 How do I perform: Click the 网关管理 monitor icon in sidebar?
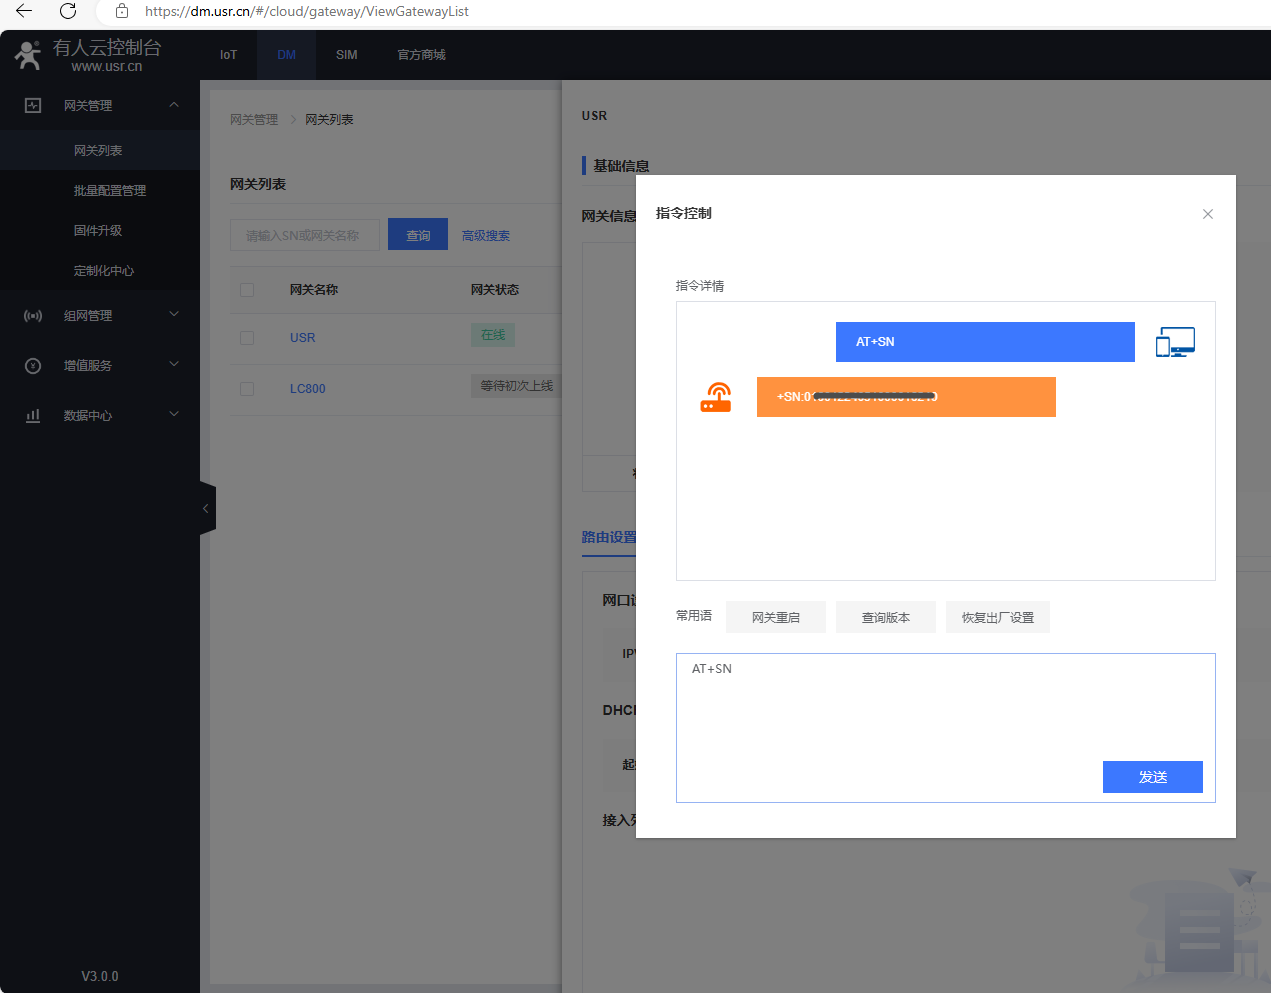pyautogui.click(x=33, y=105)
